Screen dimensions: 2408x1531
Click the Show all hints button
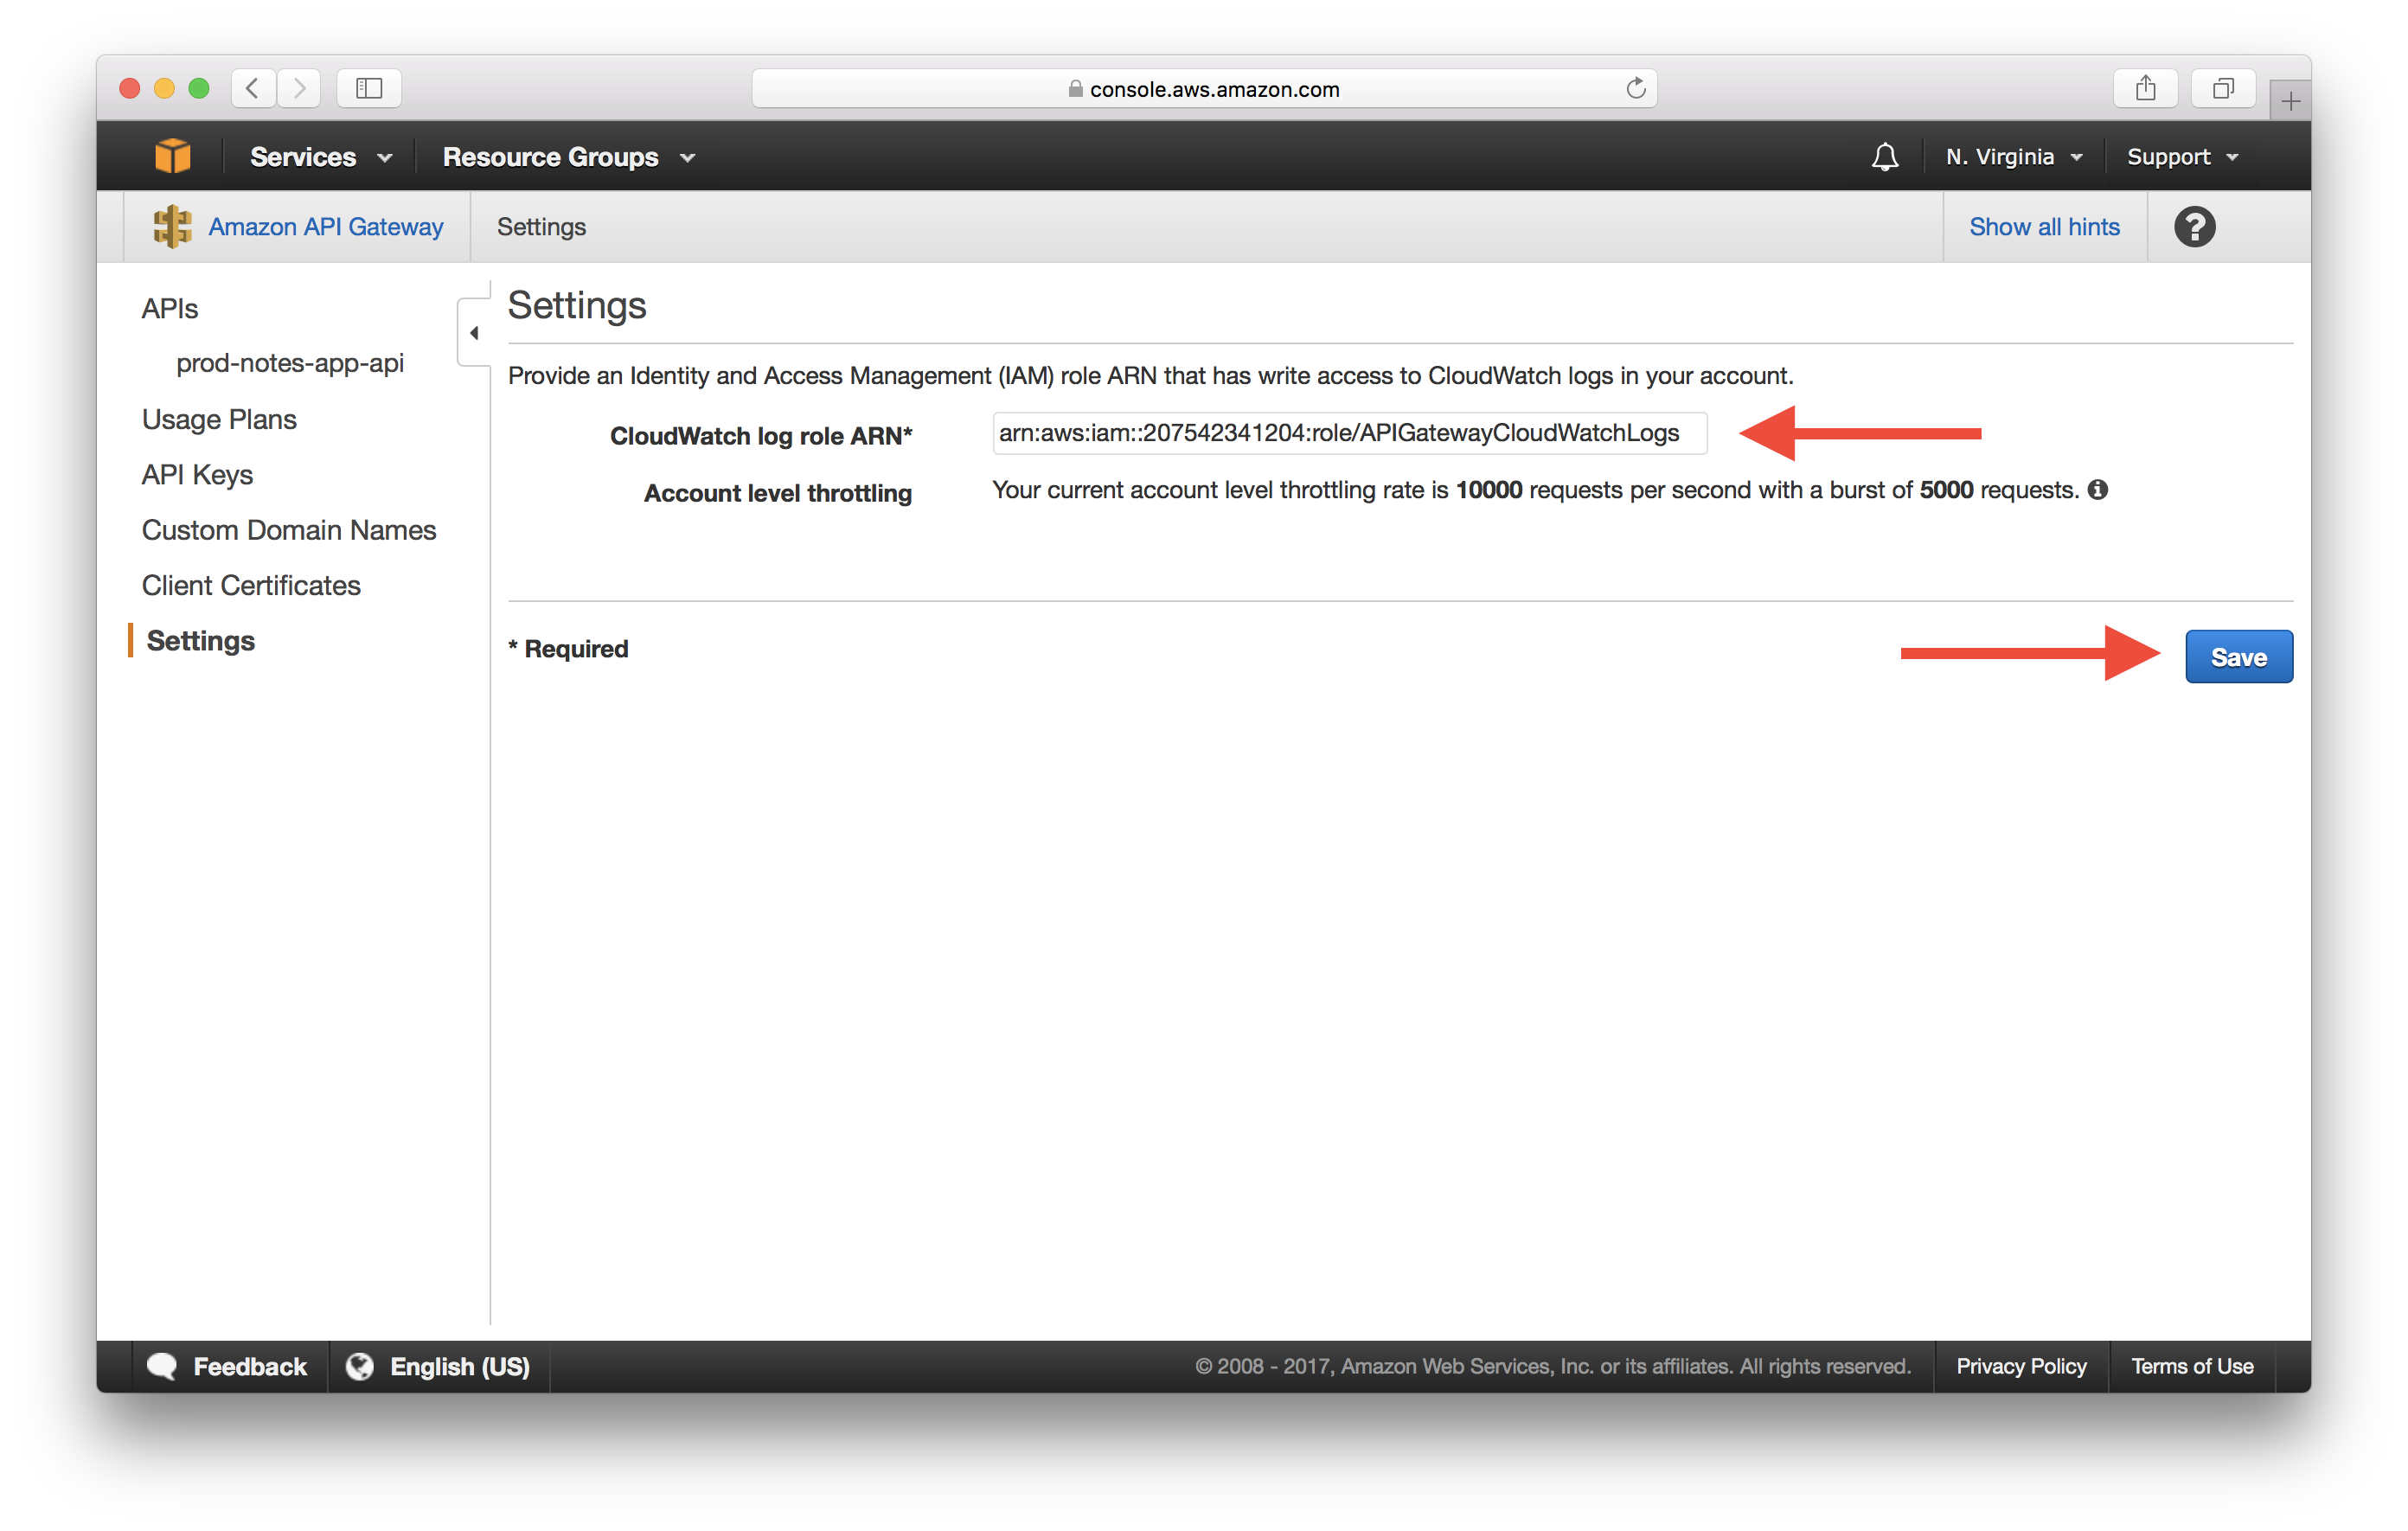[x=2041, y=227]
